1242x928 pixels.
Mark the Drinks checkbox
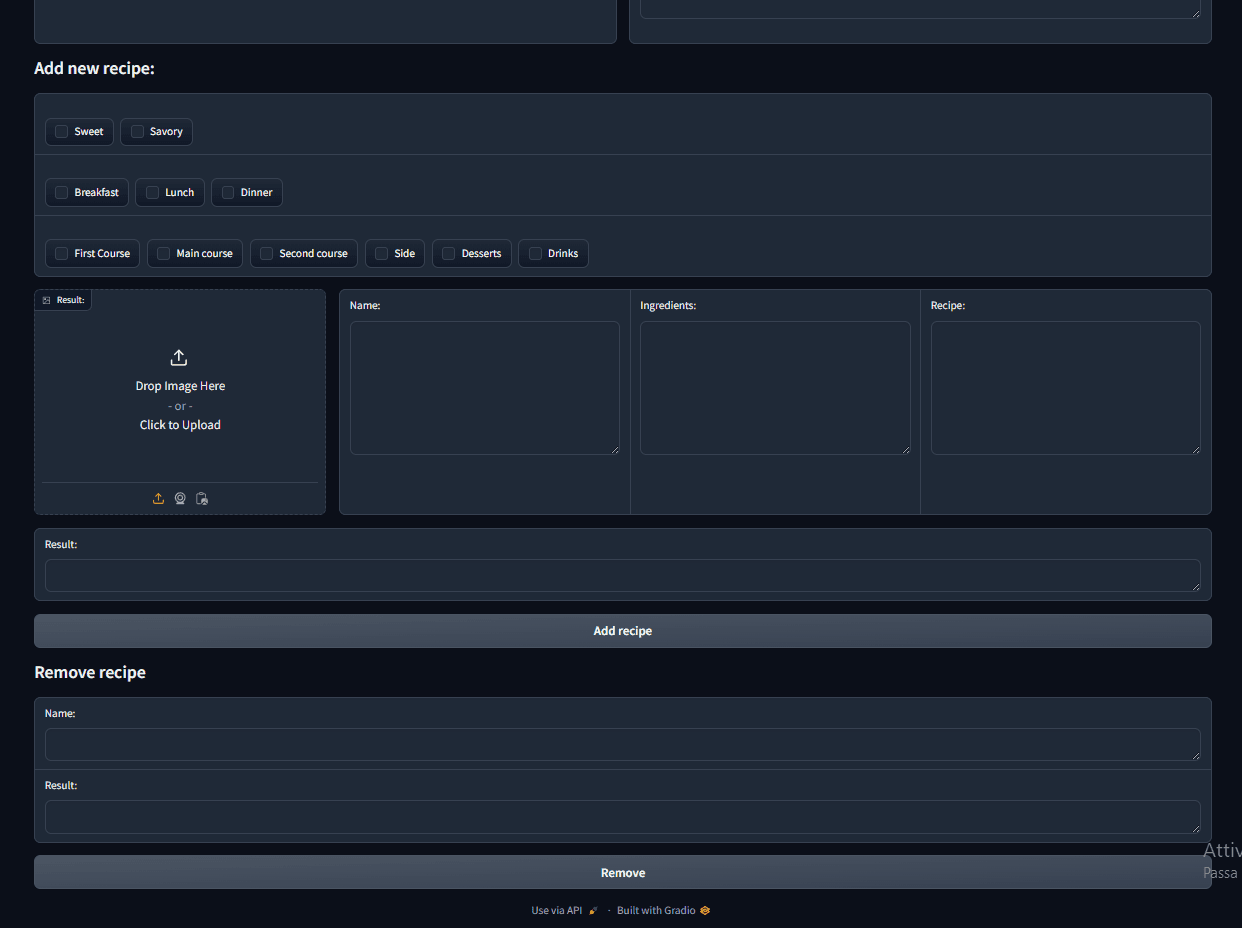click(x=536, y=254)
